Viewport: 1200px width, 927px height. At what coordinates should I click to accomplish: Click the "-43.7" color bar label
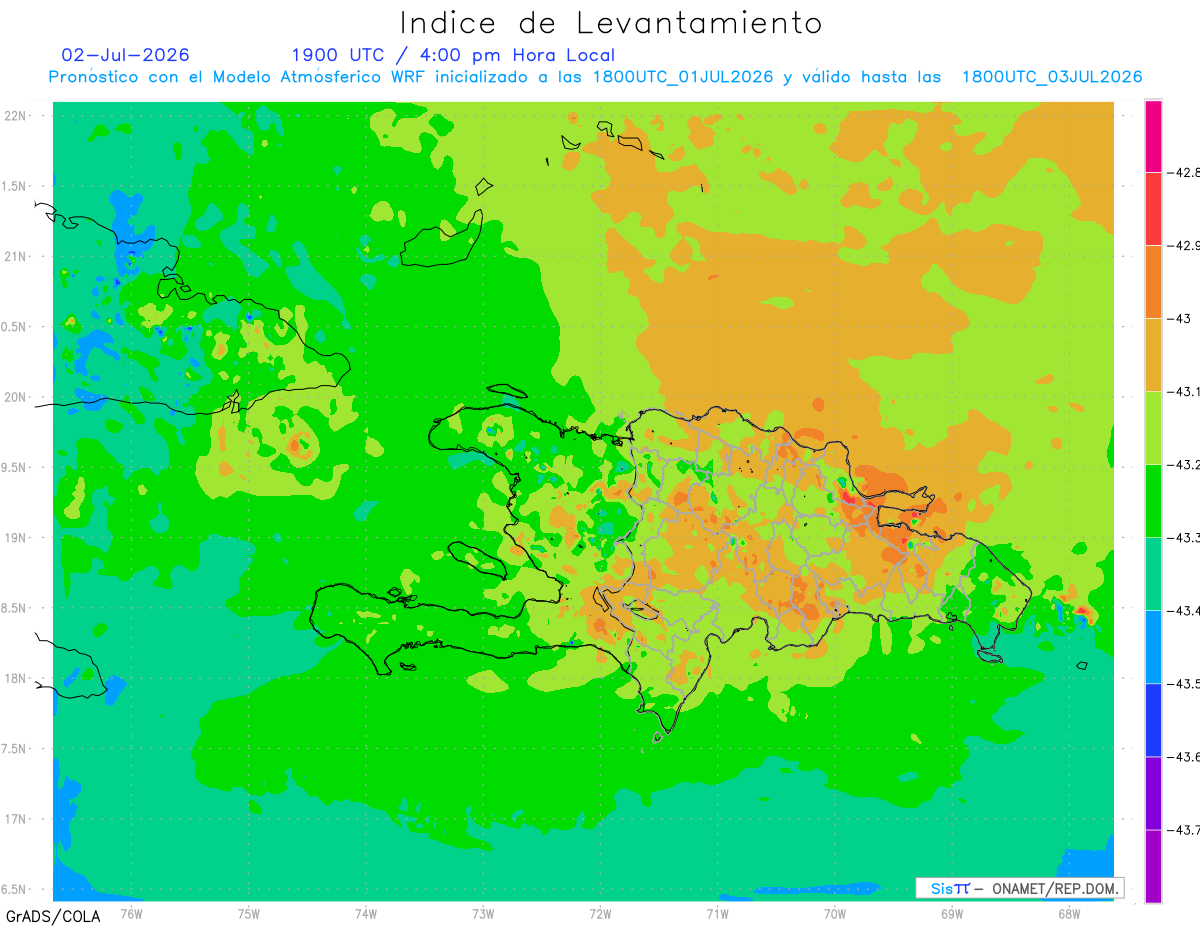pyautogui.click(x=1185, y=829)
